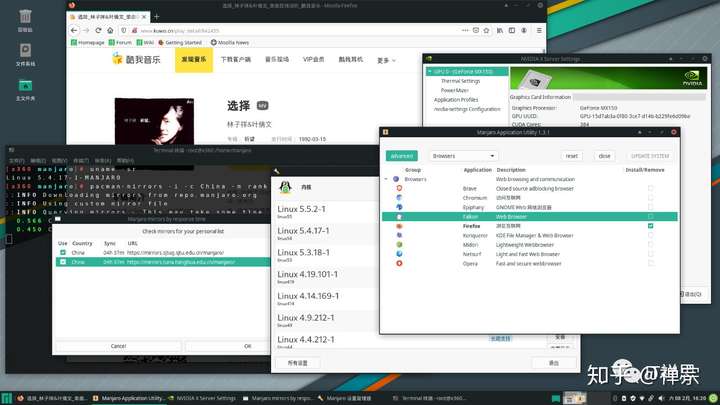
Task: Click Konqueror icon in application list
Action: click(x=399, y=235)
